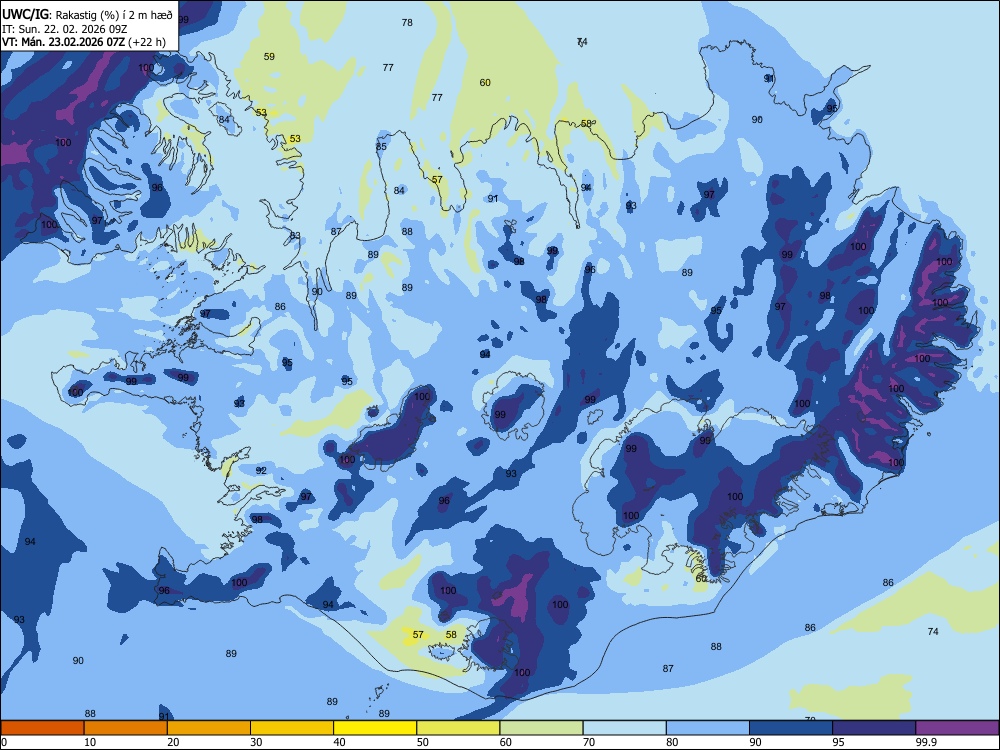Pick the light green 60–70 legend swatch

[x=541, y=728]
